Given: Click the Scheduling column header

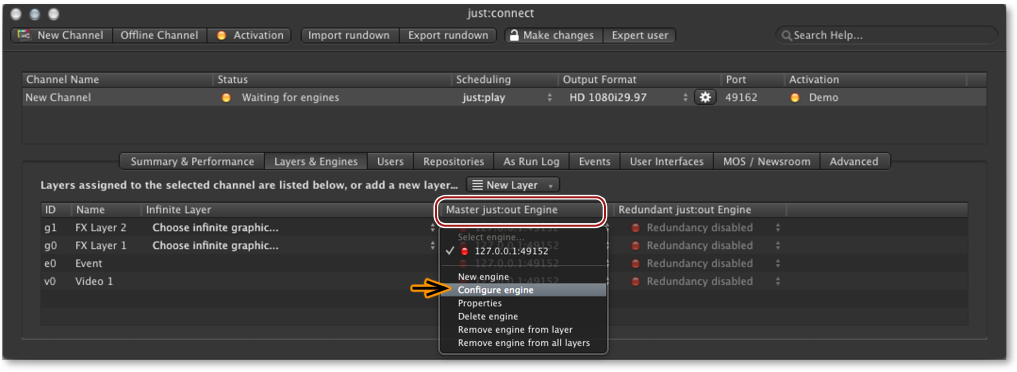Looking at the screenshot, I should (x=505, y=80).
